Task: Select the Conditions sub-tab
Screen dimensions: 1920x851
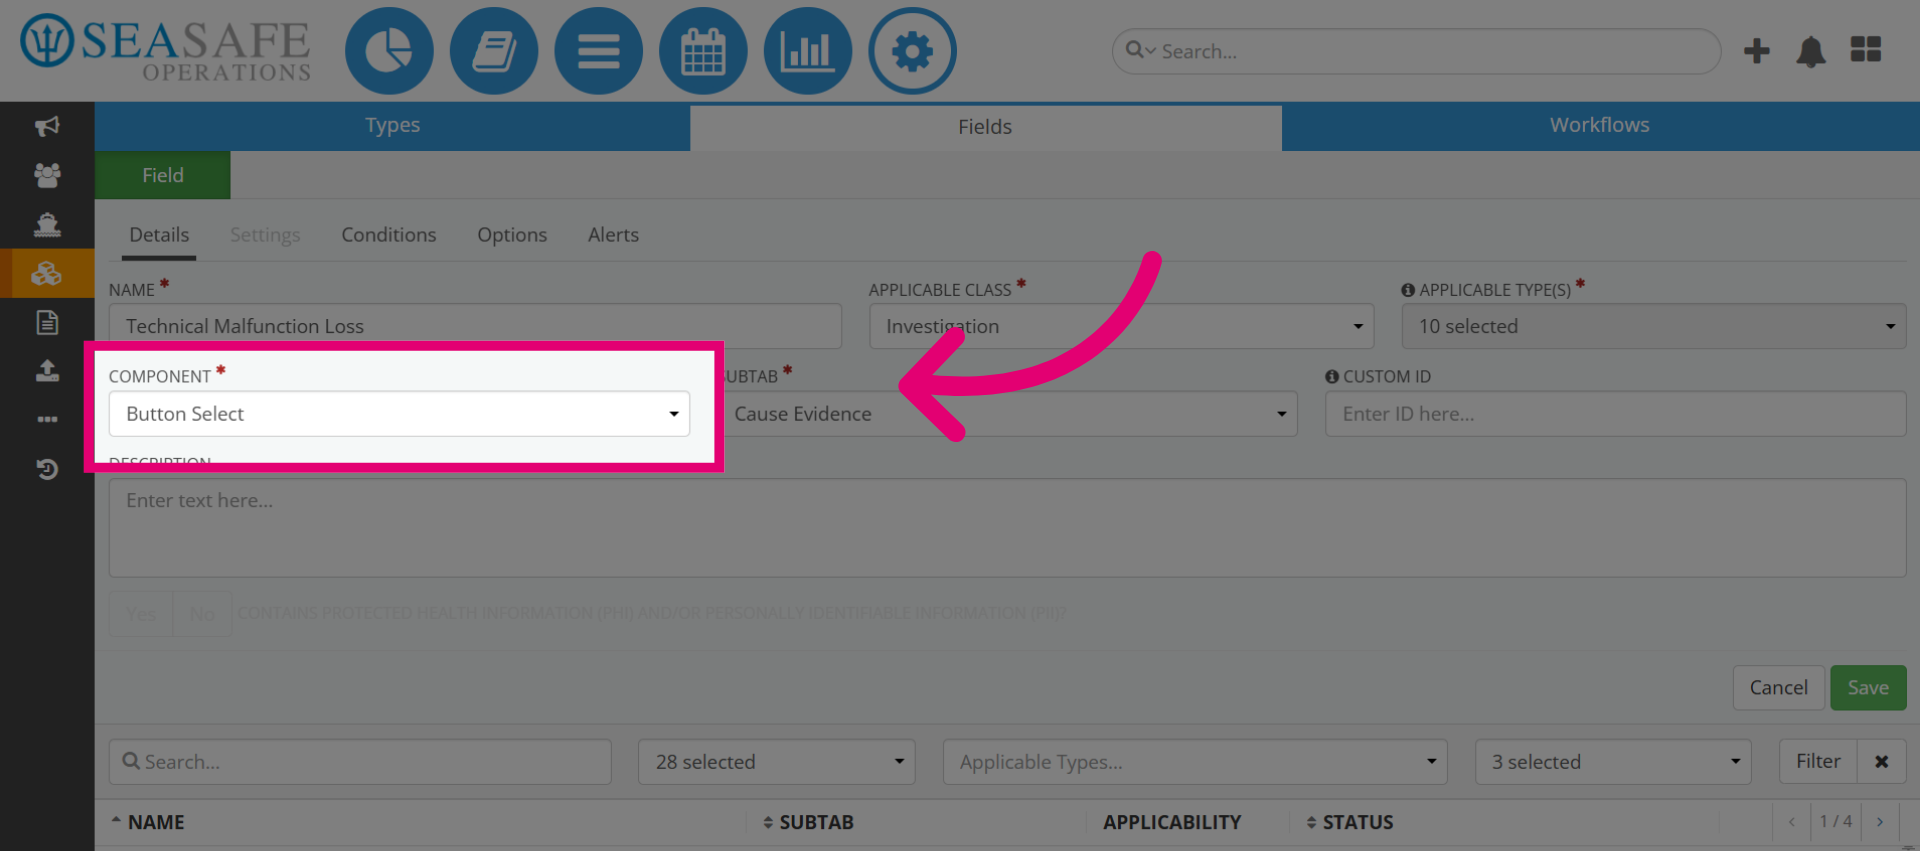Action: pos(389,235)
